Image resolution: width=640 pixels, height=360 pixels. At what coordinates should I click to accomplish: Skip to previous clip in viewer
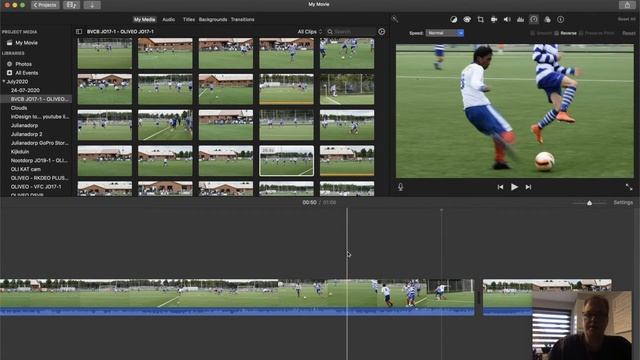(x=500, y=187)
